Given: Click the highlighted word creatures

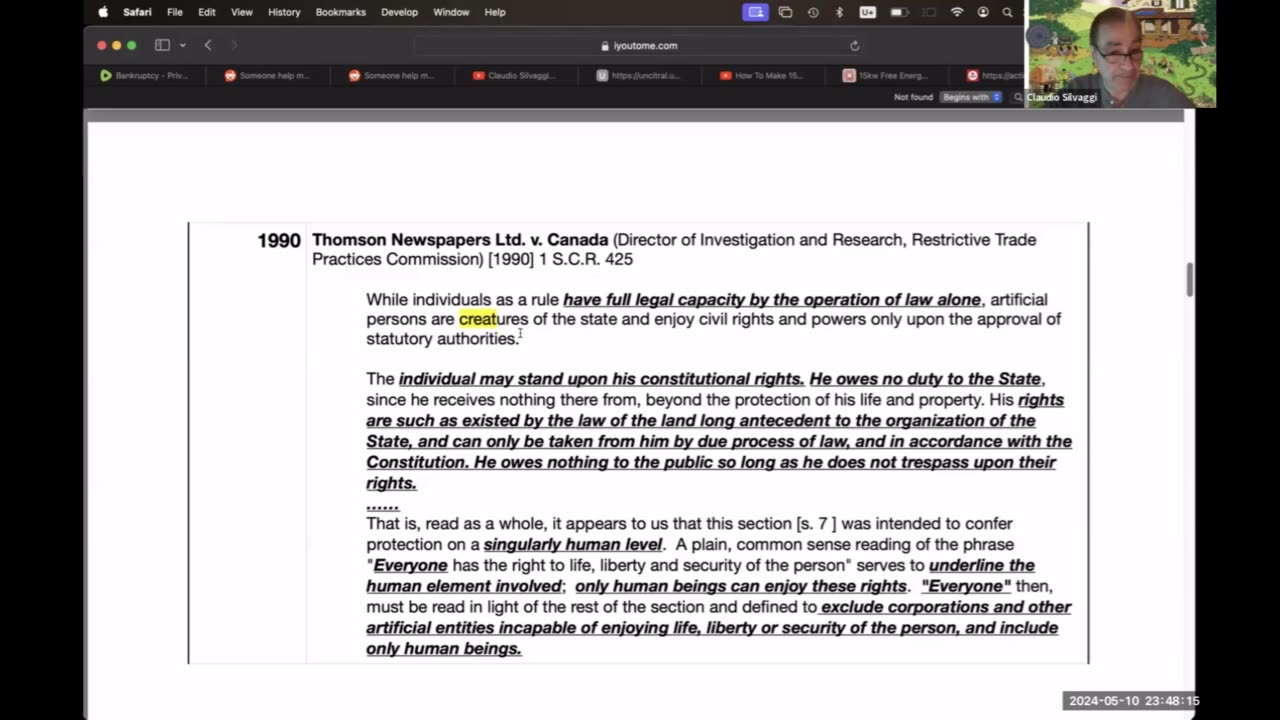Looking at the screenshot, I should tap(493, 319).
